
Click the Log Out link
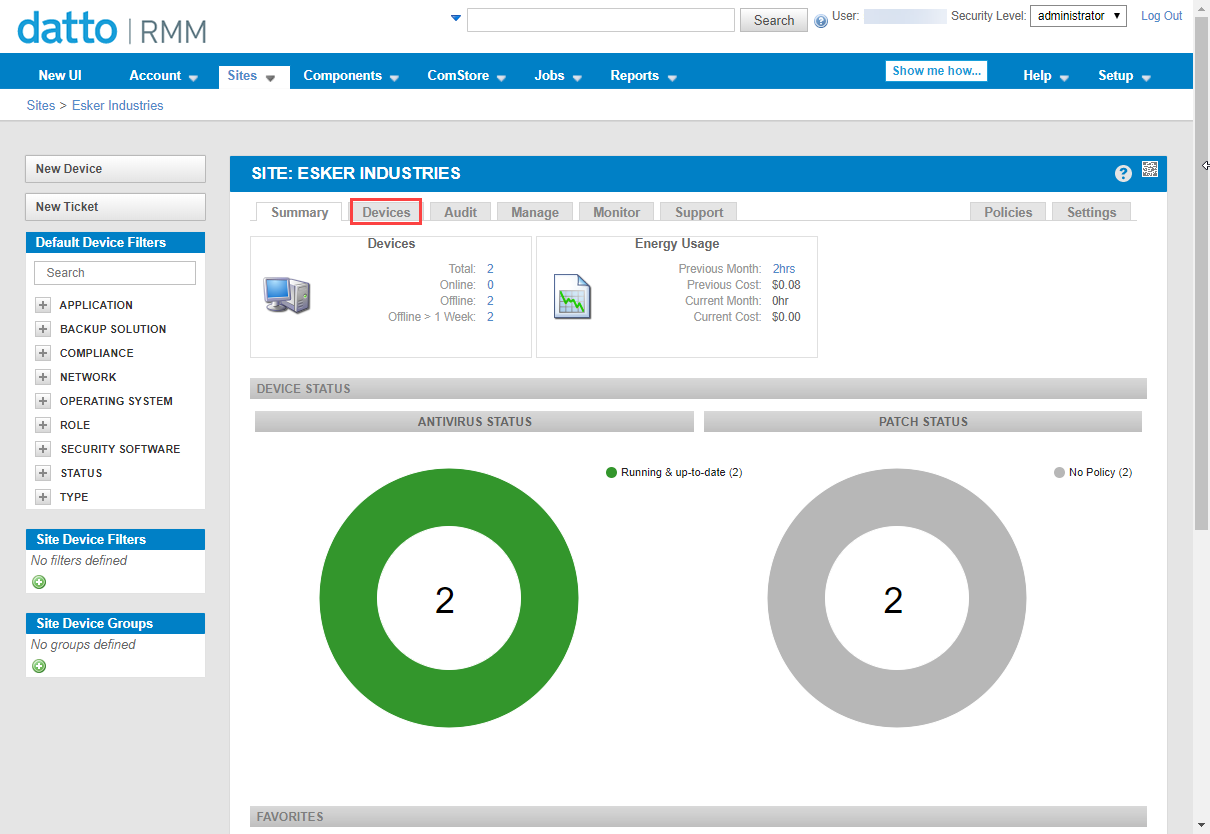click(1162, 16)
